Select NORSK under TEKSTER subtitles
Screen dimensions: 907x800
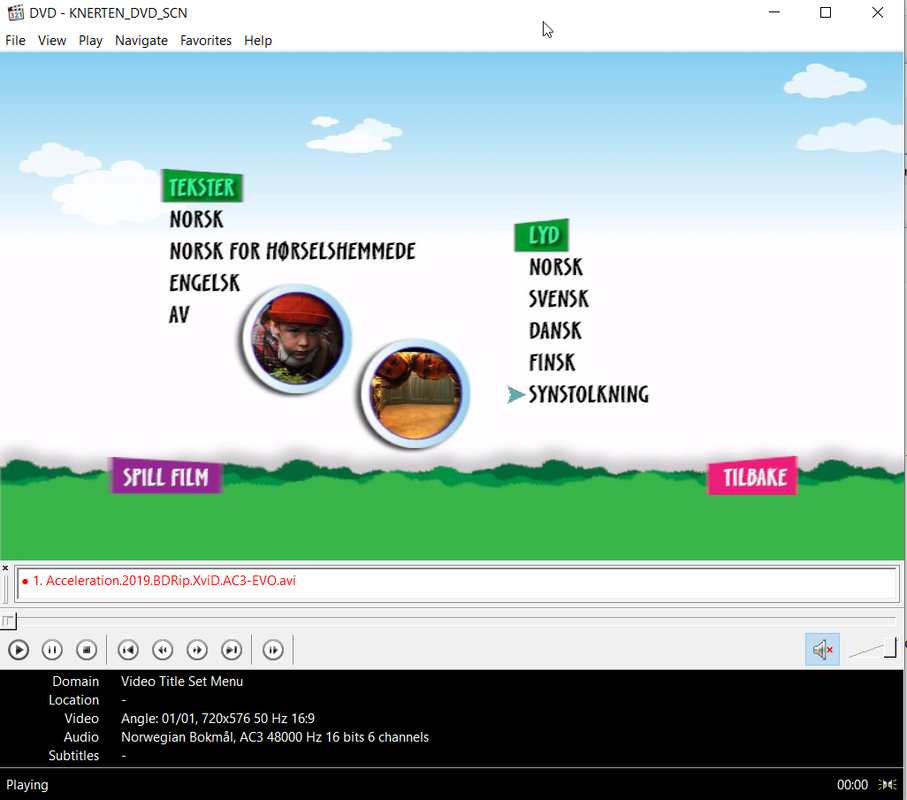click(x=197, y=219)
